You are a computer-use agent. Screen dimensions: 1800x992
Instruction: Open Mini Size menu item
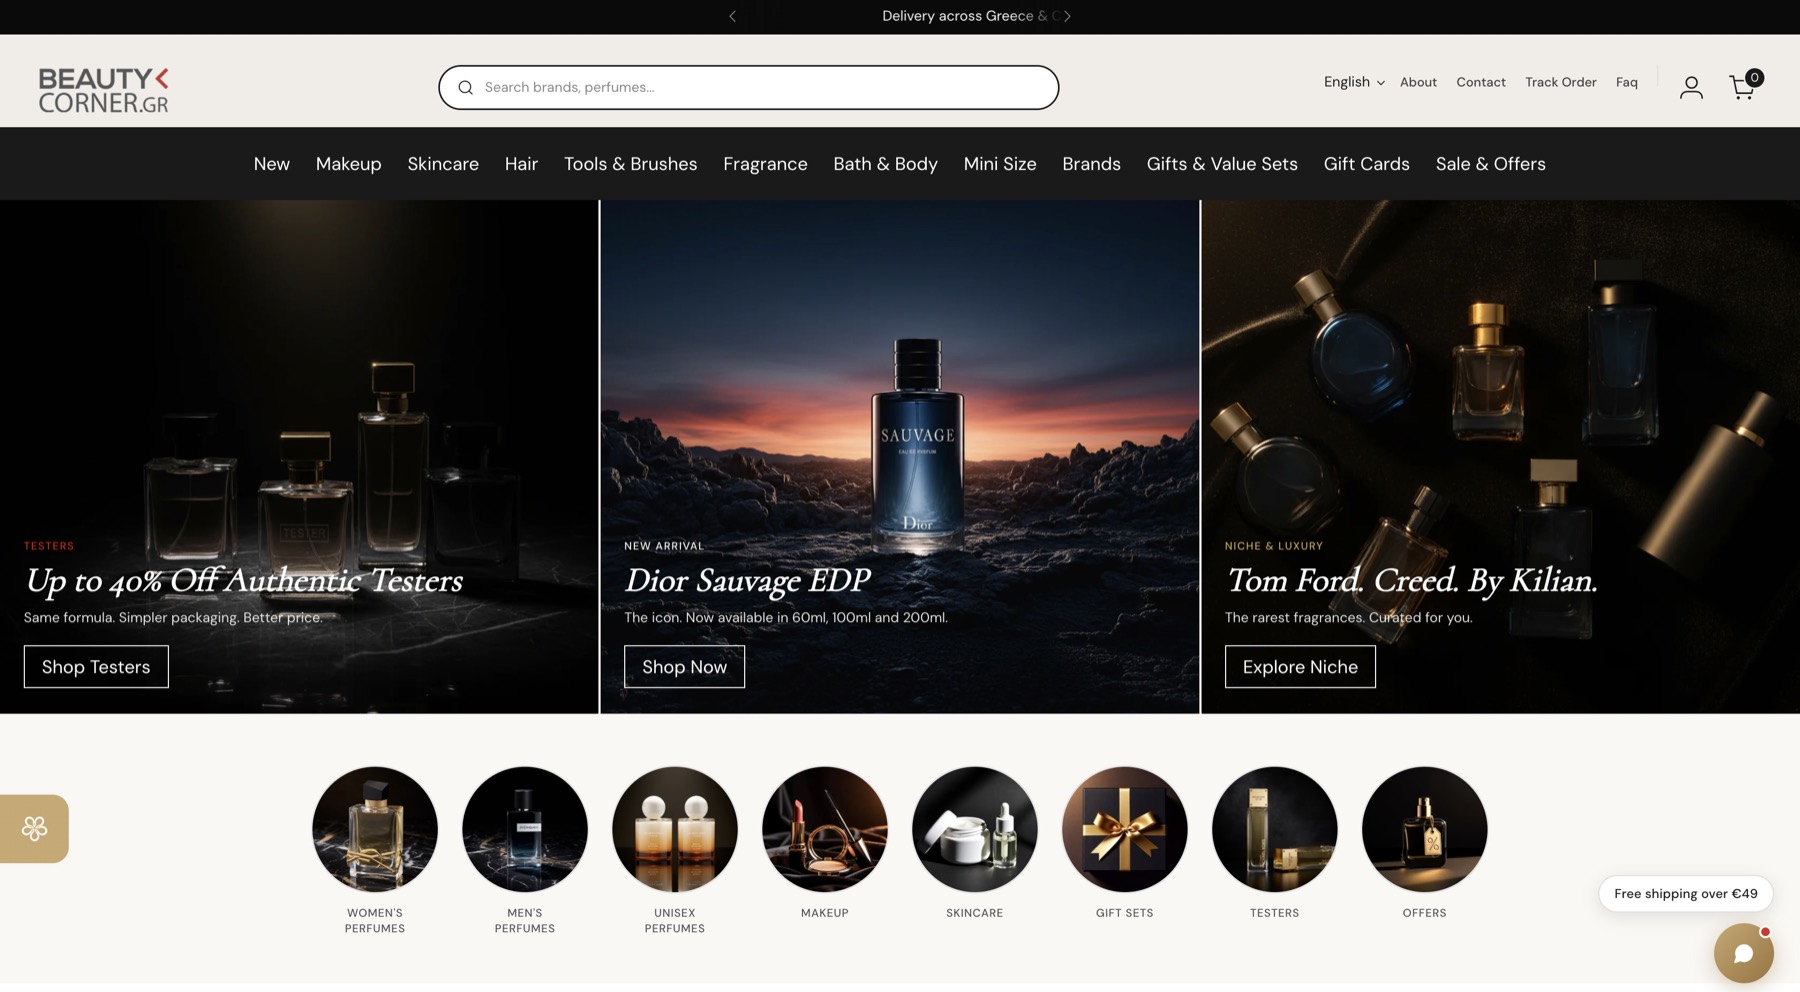[x=1000, y=164]
